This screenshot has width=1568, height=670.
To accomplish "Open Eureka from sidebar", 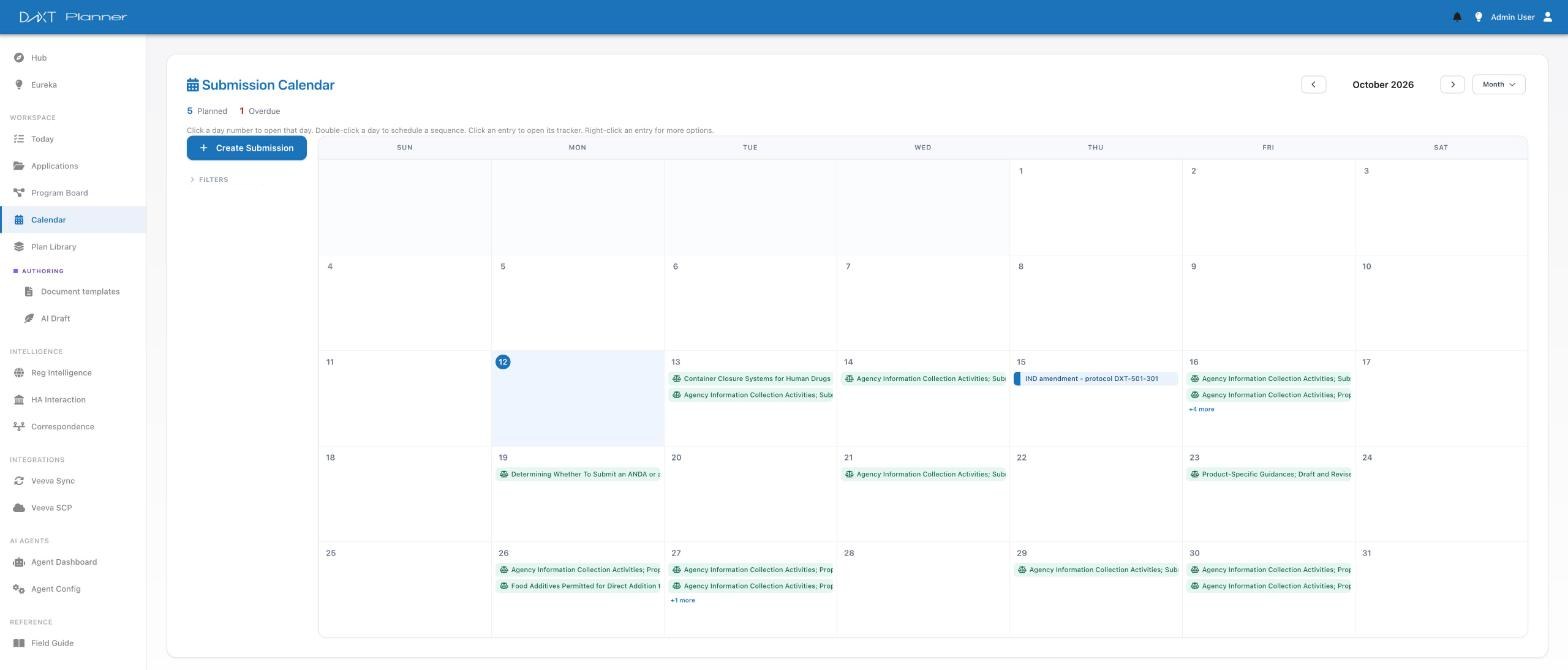I will 73,85.
